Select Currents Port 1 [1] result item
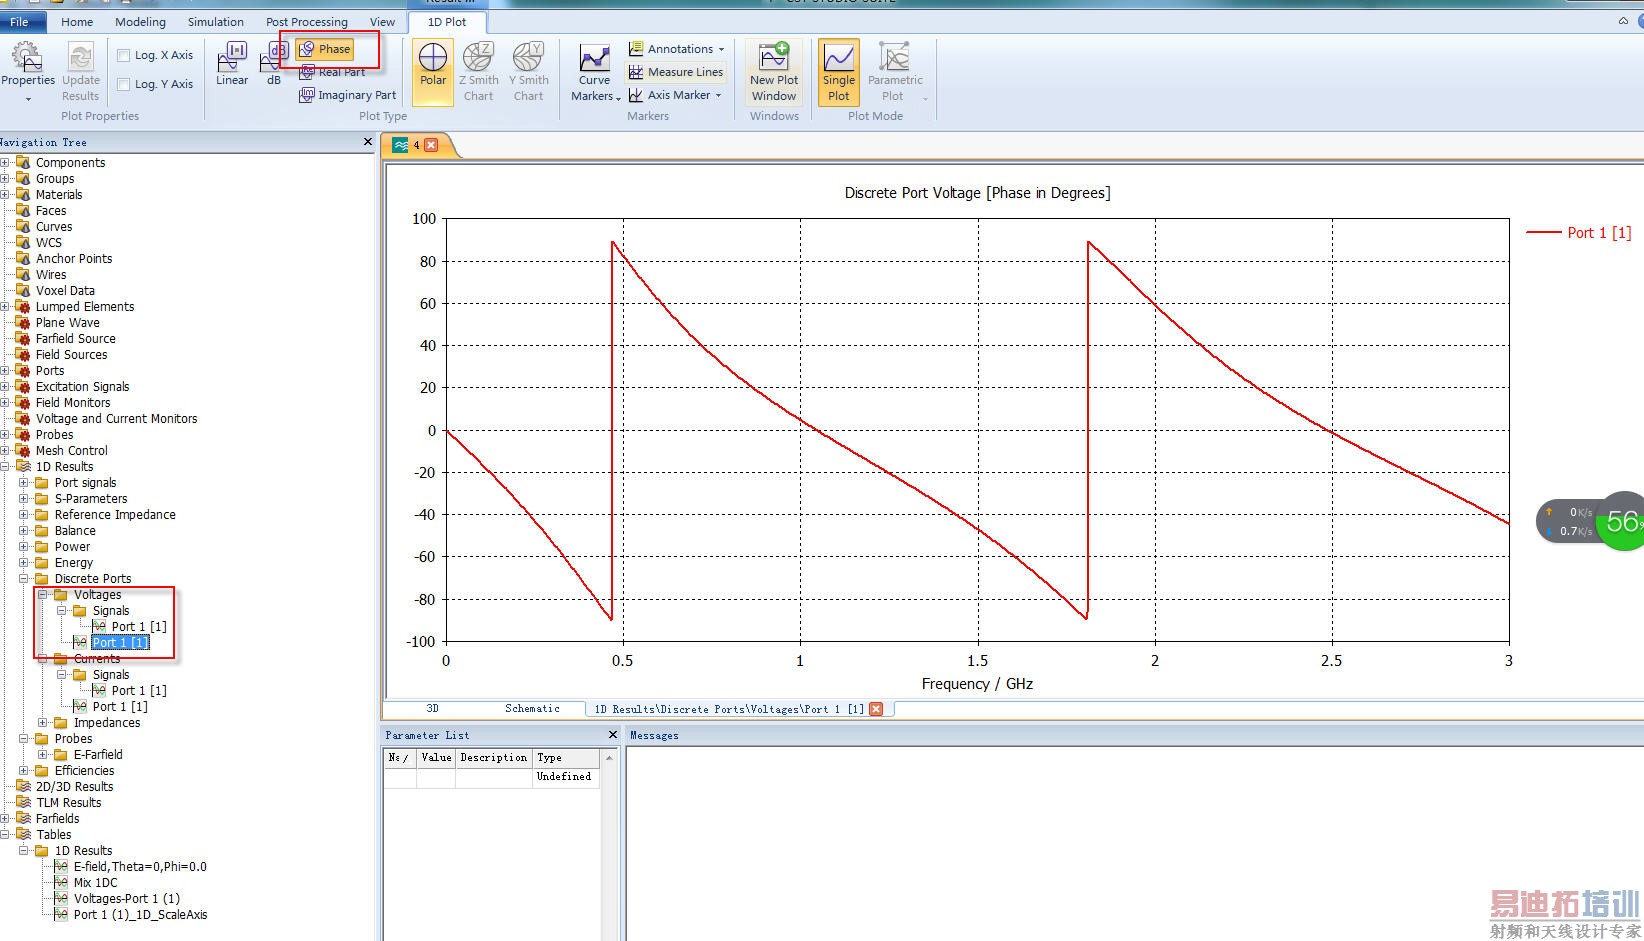 coord(120,707)
